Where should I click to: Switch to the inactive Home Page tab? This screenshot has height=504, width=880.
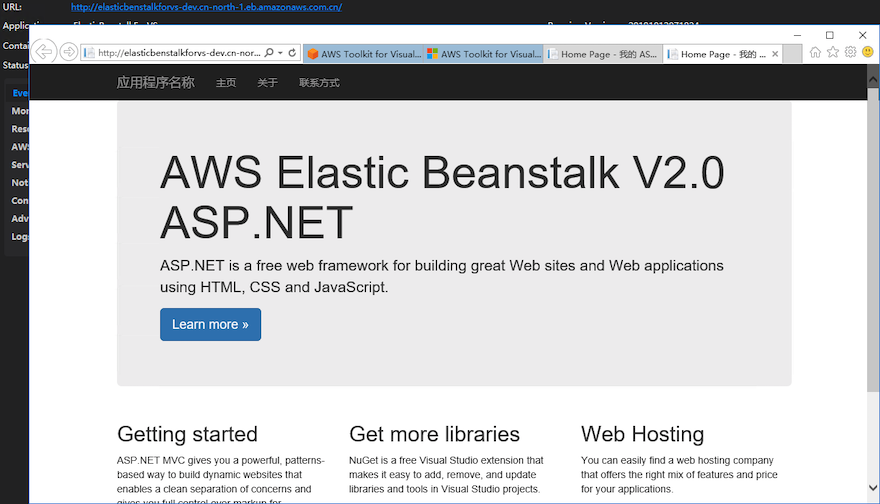coord(603,54)
